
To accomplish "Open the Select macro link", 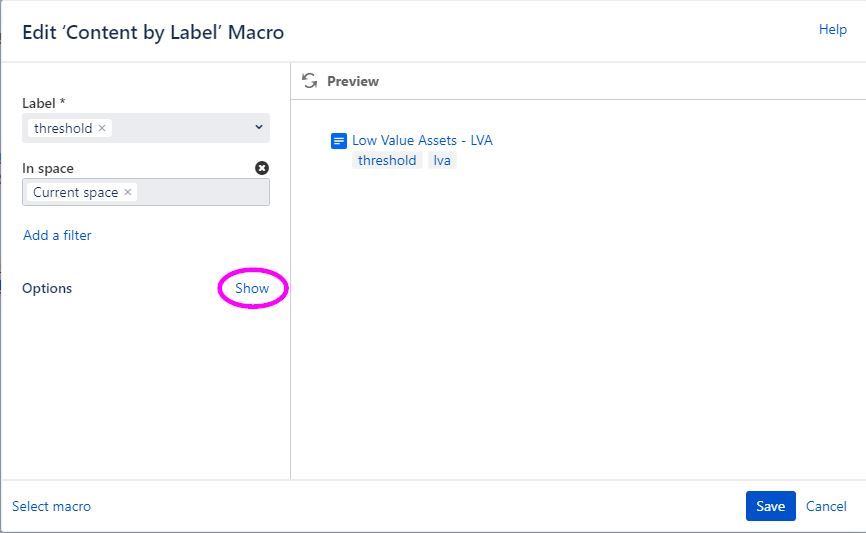I will 51,506.
